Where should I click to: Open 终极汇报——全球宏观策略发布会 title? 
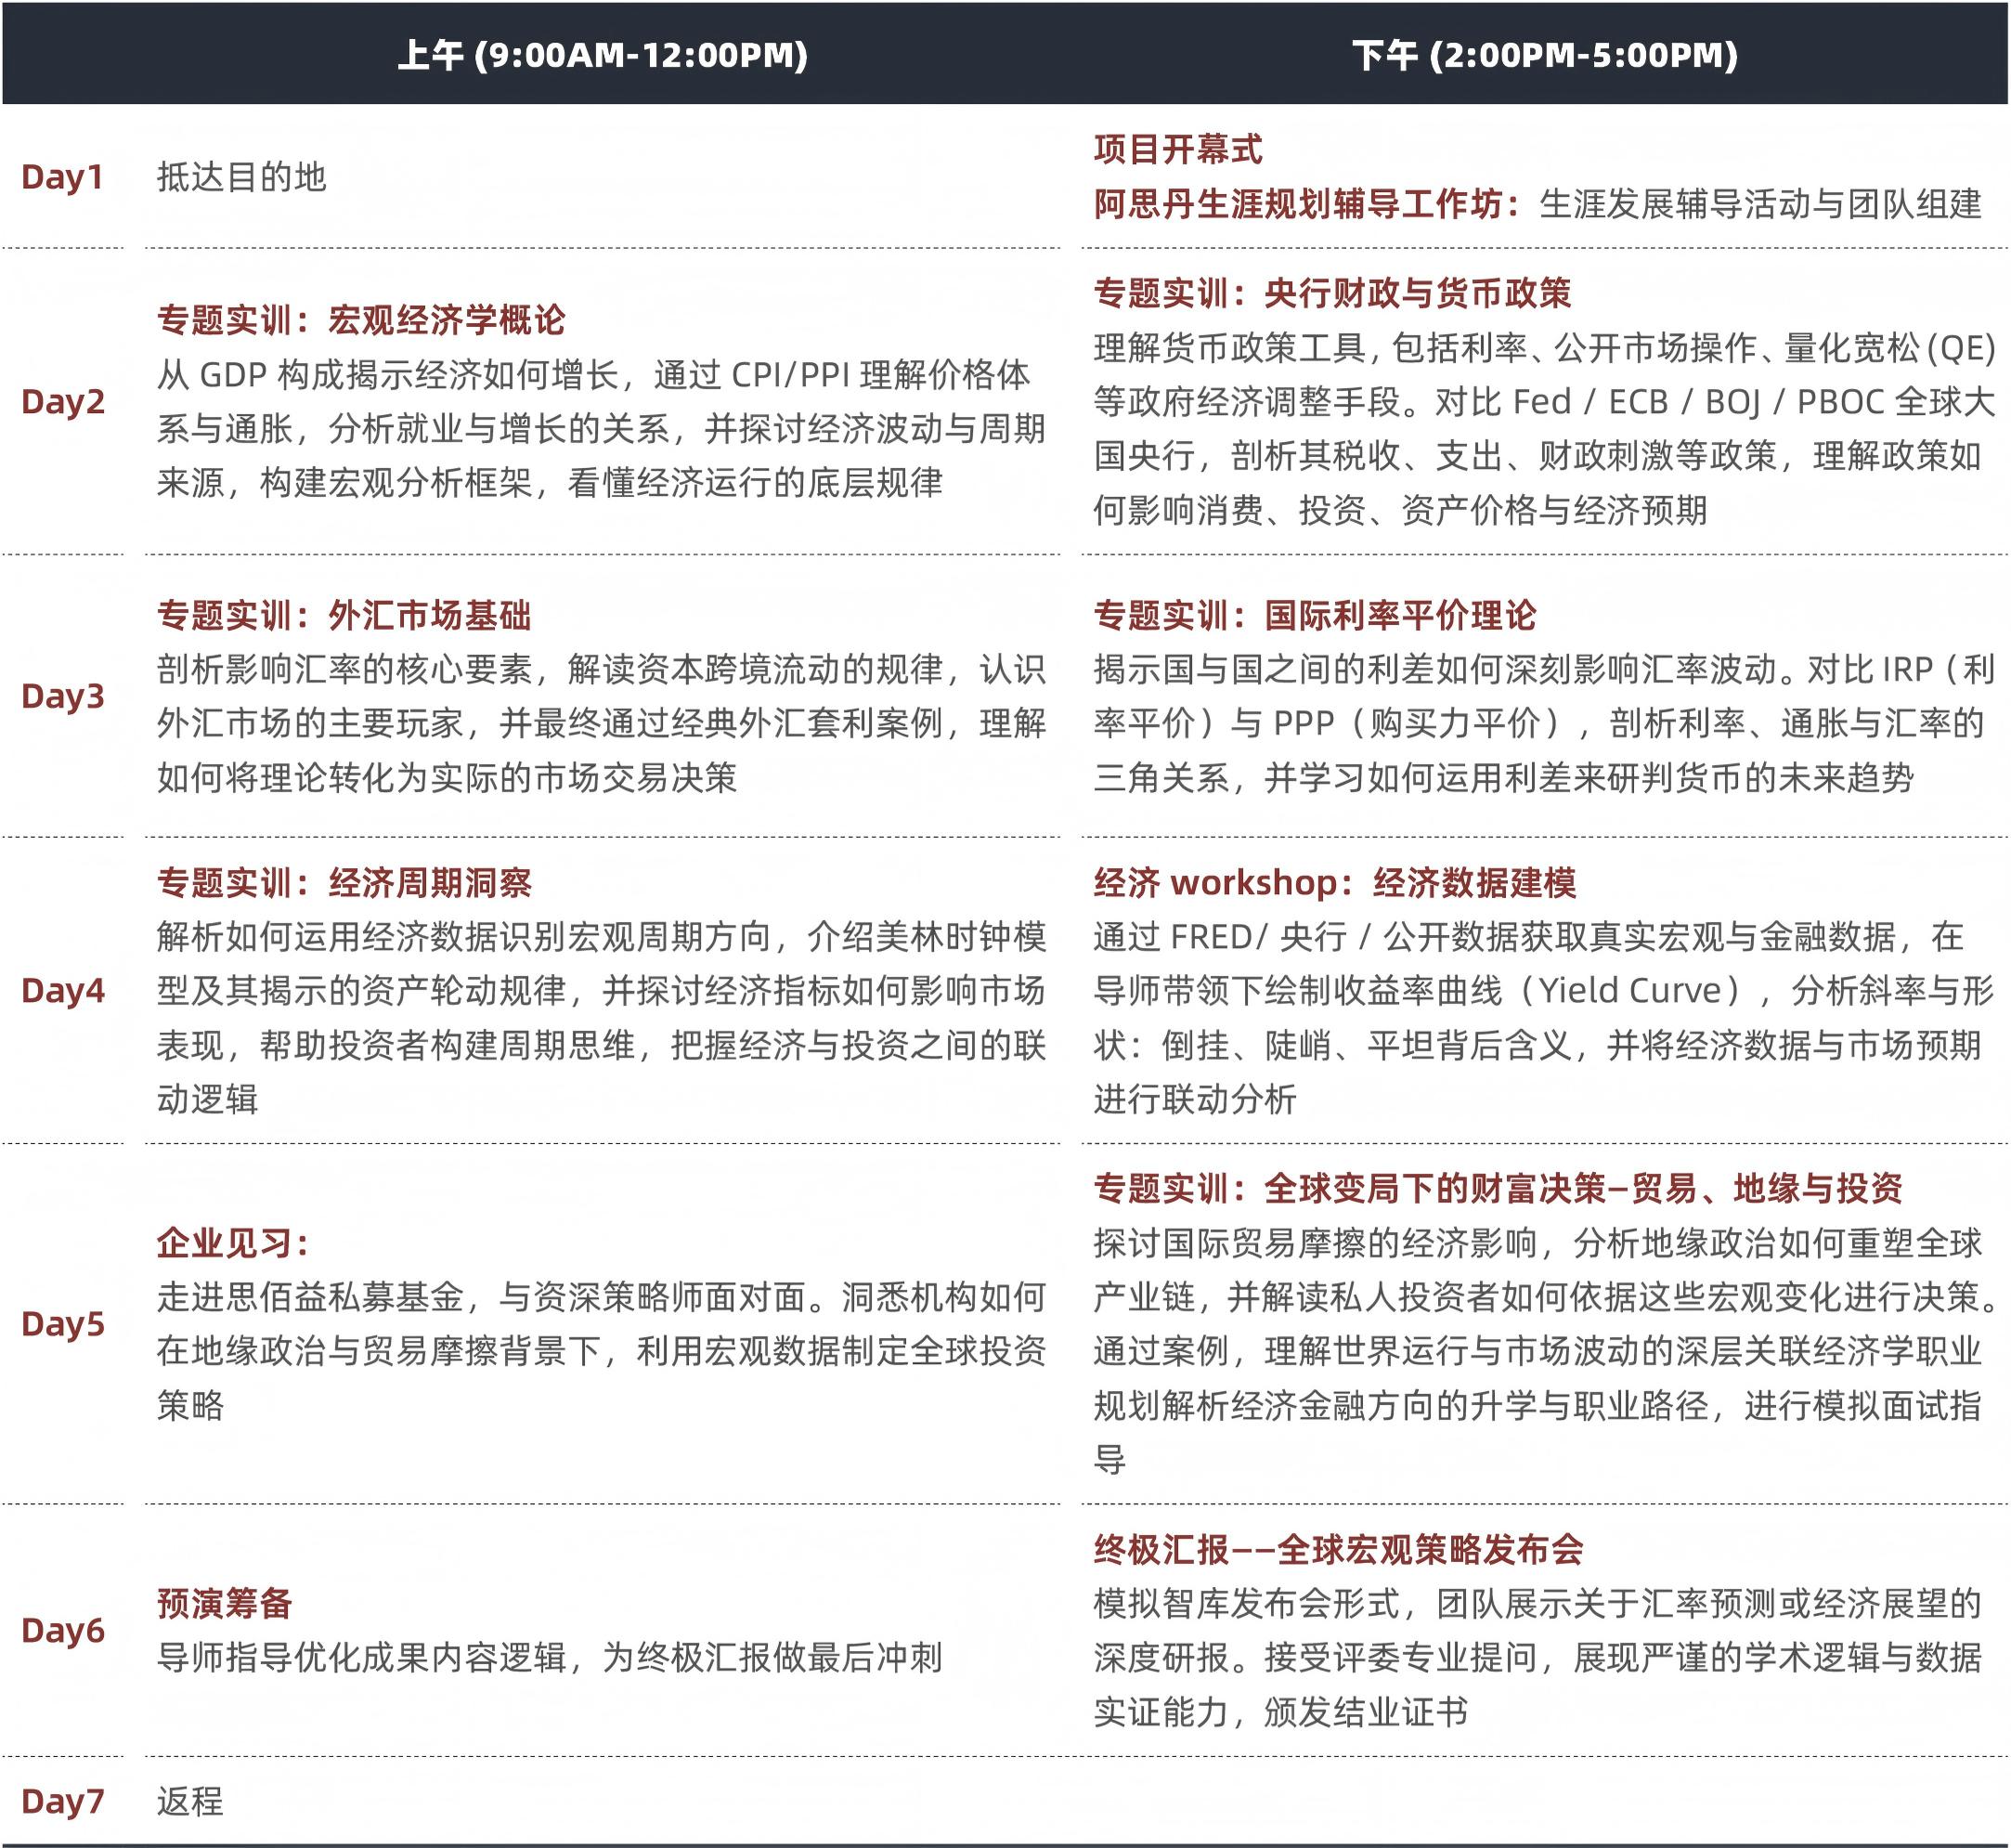1338,1549
